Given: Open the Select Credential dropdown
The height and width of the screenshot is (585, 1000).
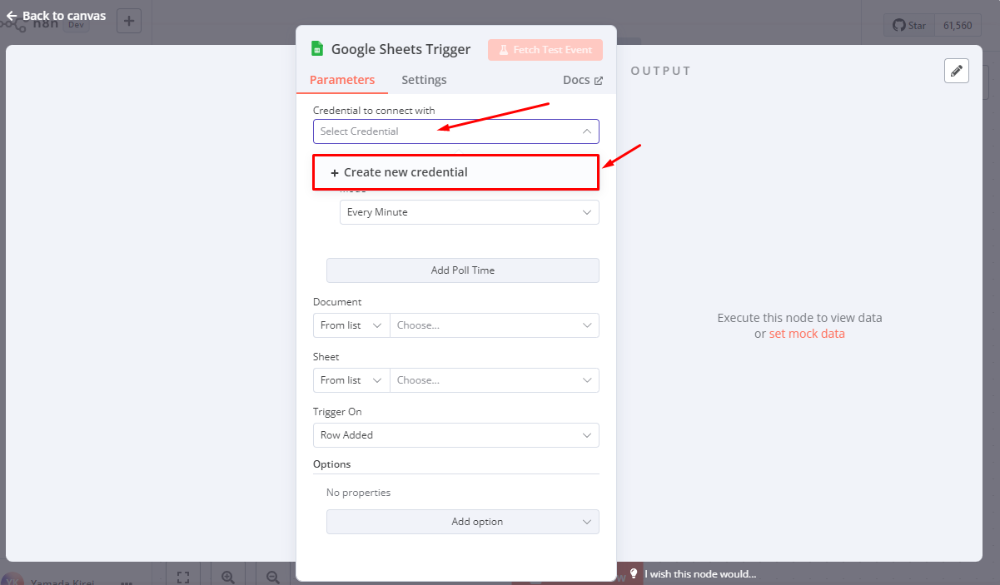Looking at the screenshot, I should 456,131.
